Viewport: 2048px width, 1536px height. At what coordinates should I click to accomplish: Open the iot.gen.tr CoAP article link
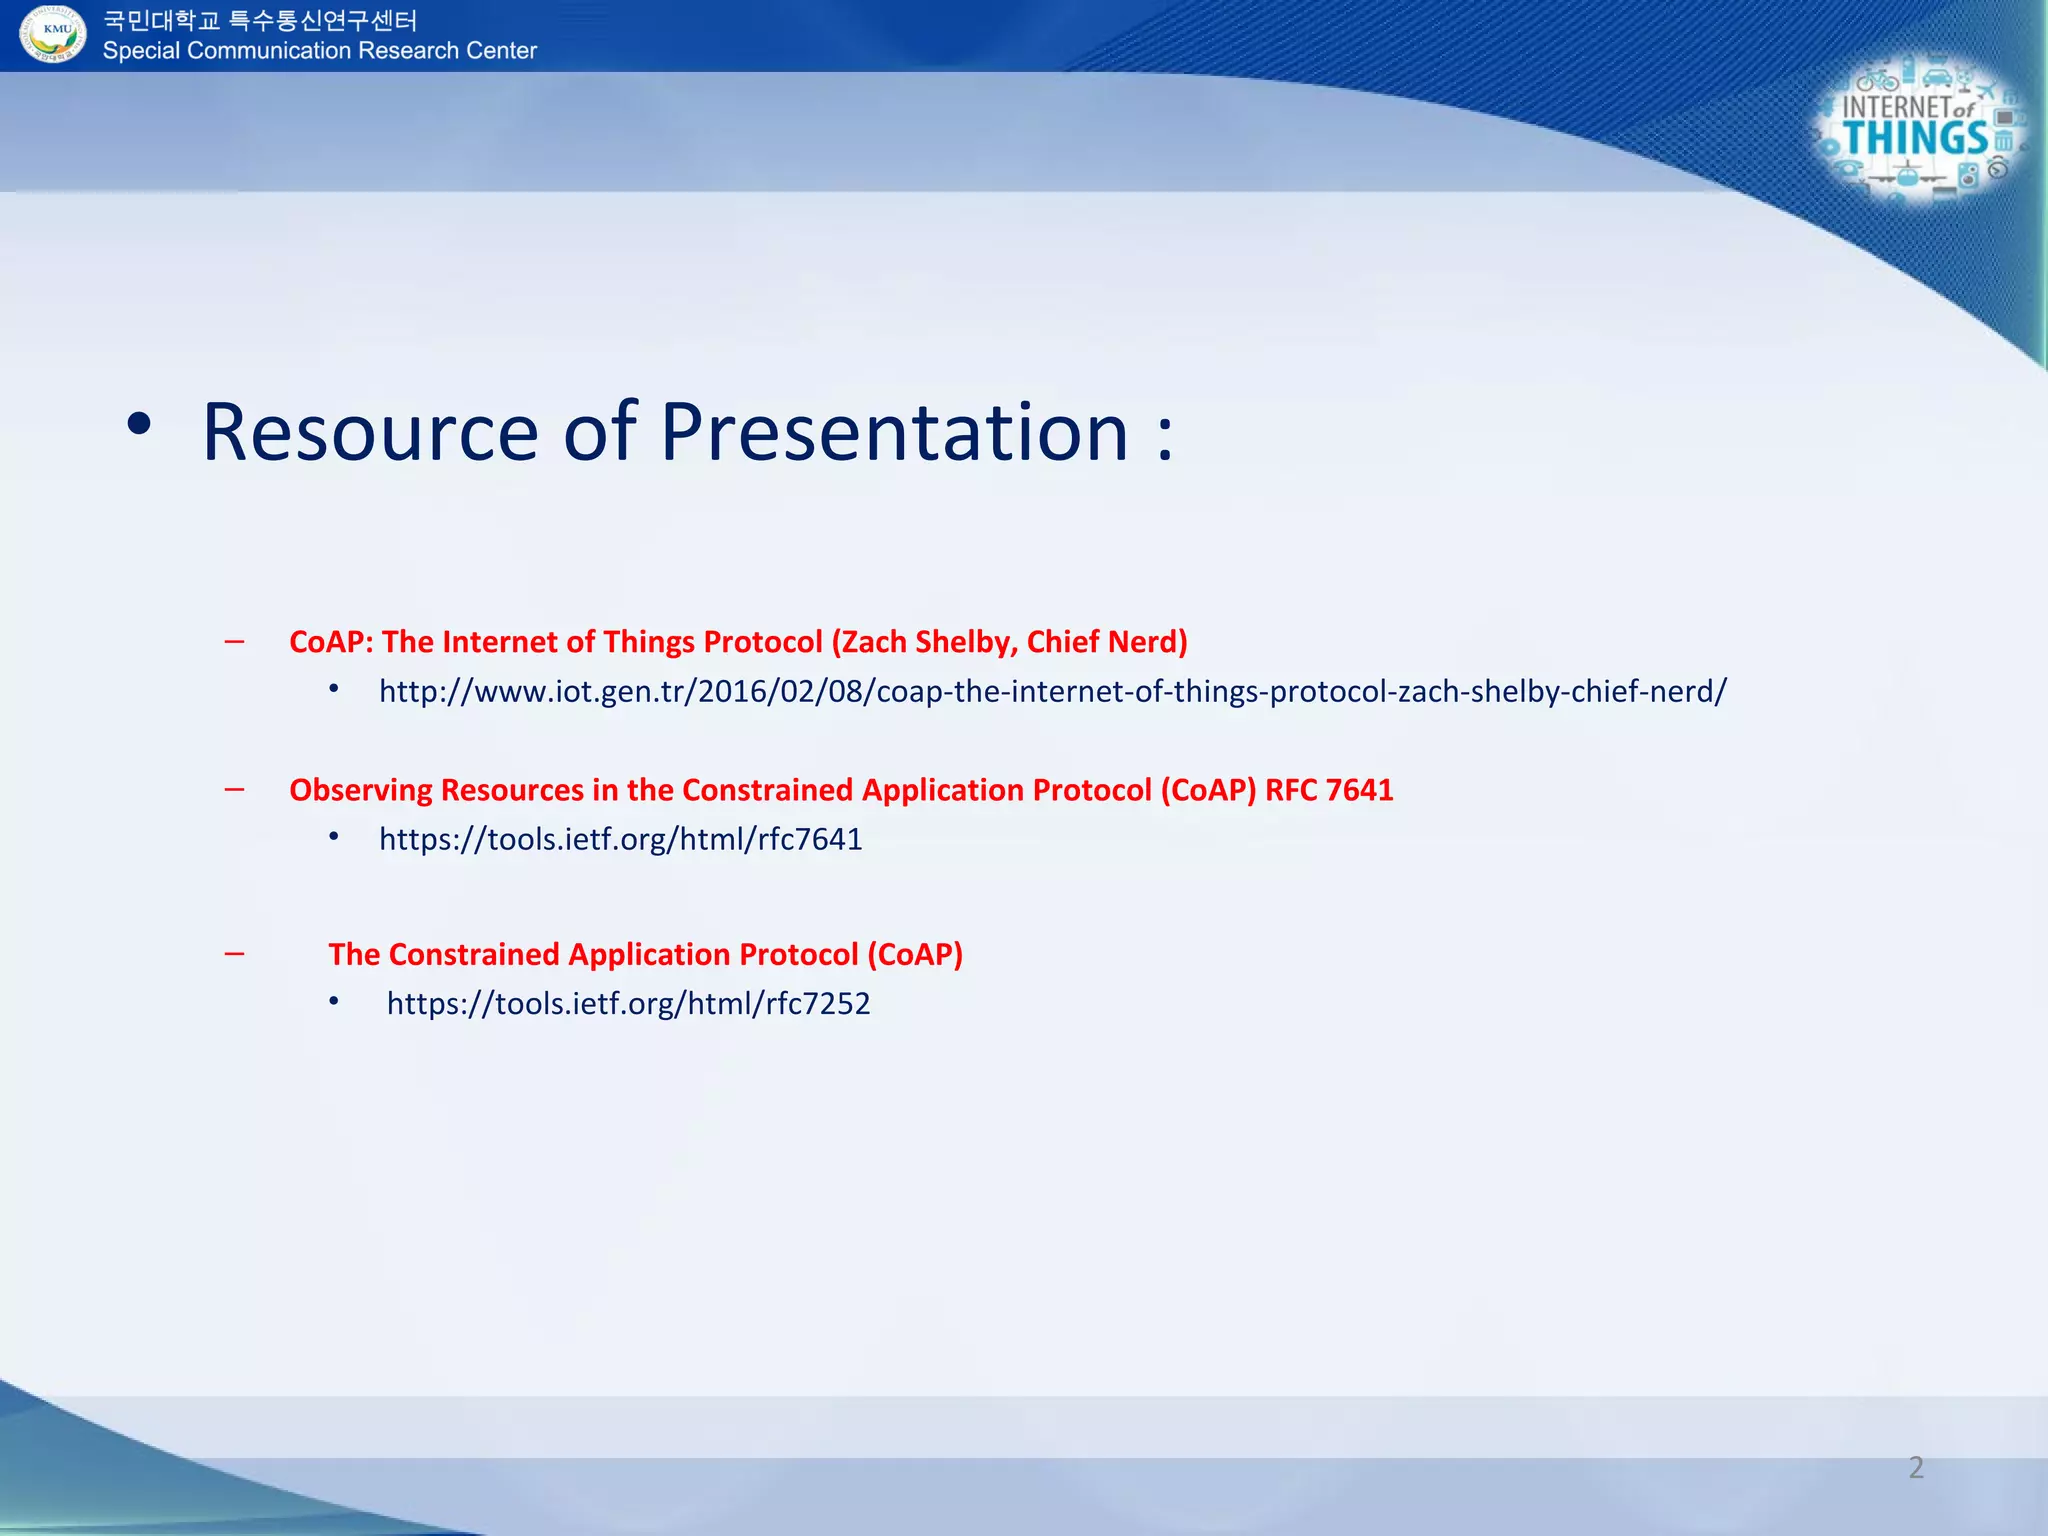(1052, 691)
